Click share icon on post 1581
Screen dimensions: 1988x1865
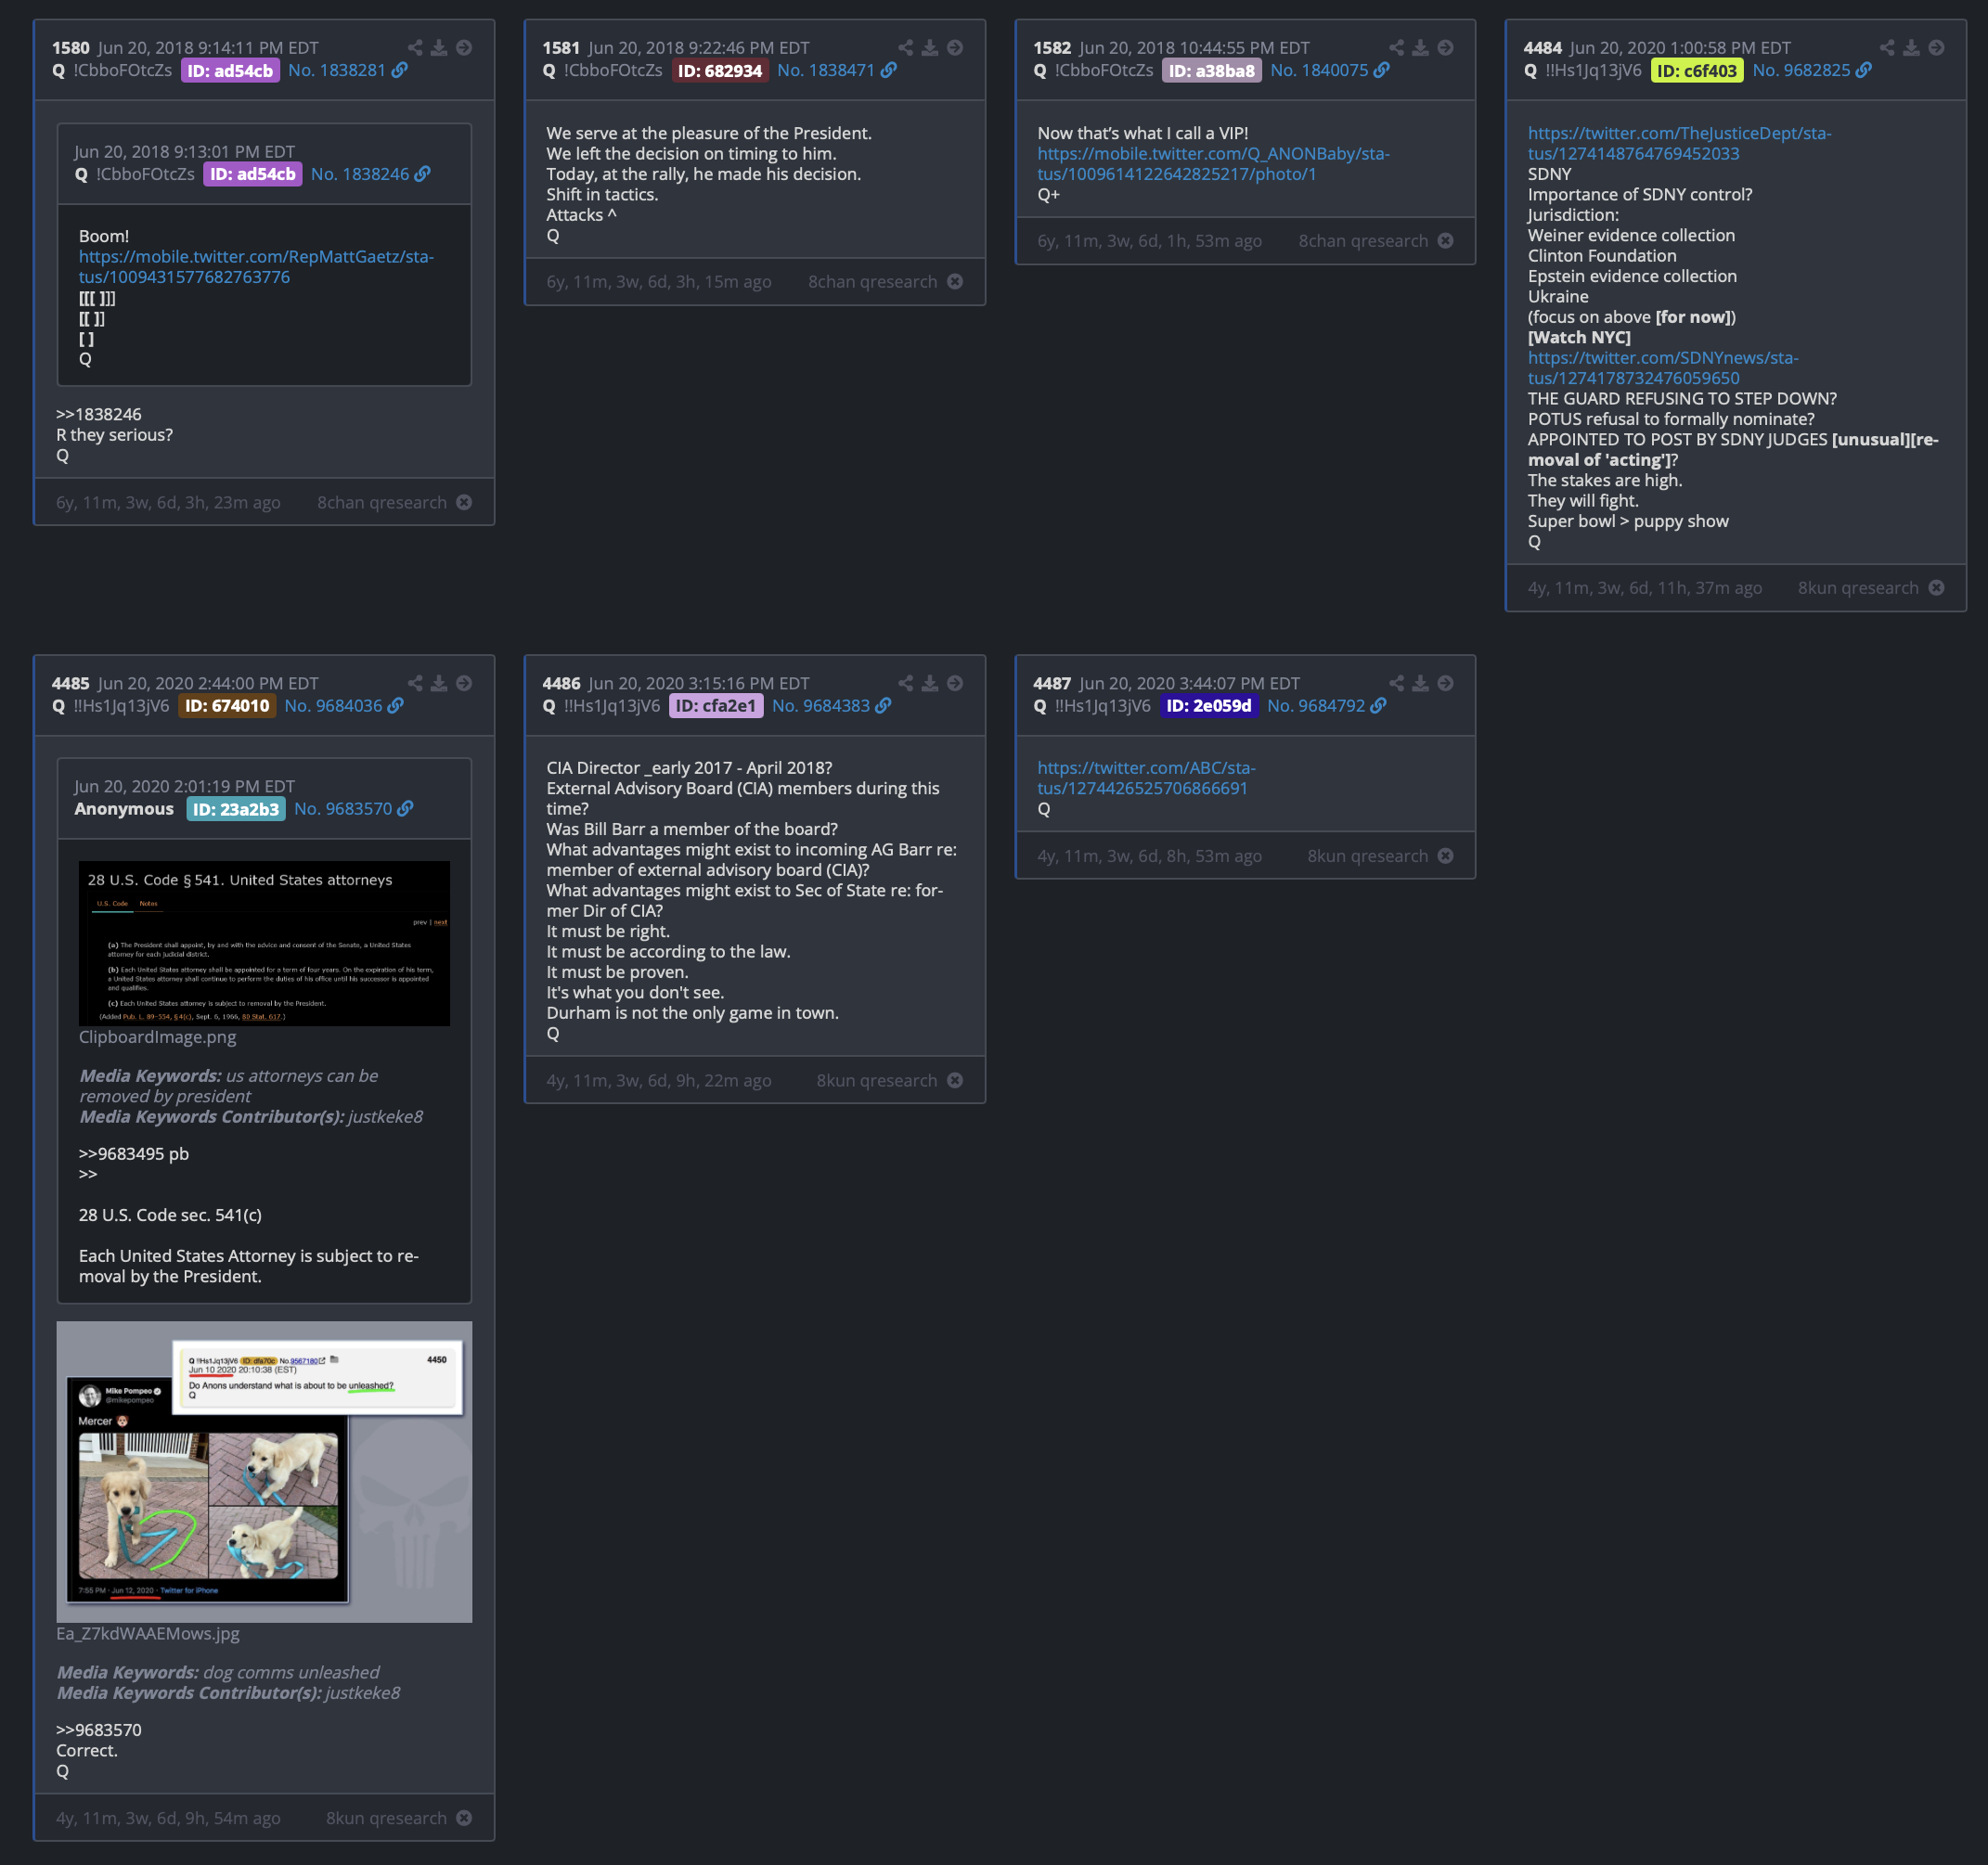[906, 47]
